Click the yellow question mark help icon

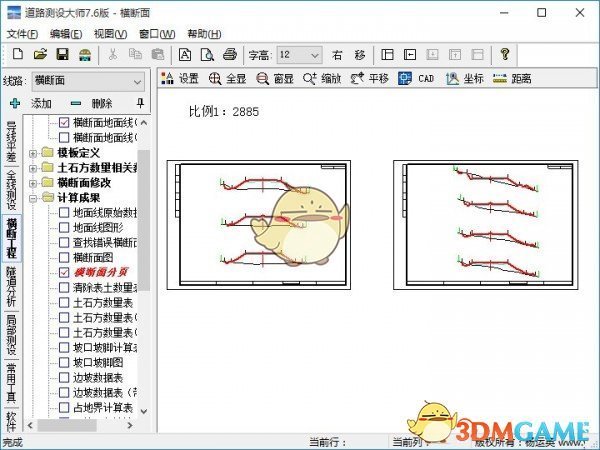click(x=505, y=54)
